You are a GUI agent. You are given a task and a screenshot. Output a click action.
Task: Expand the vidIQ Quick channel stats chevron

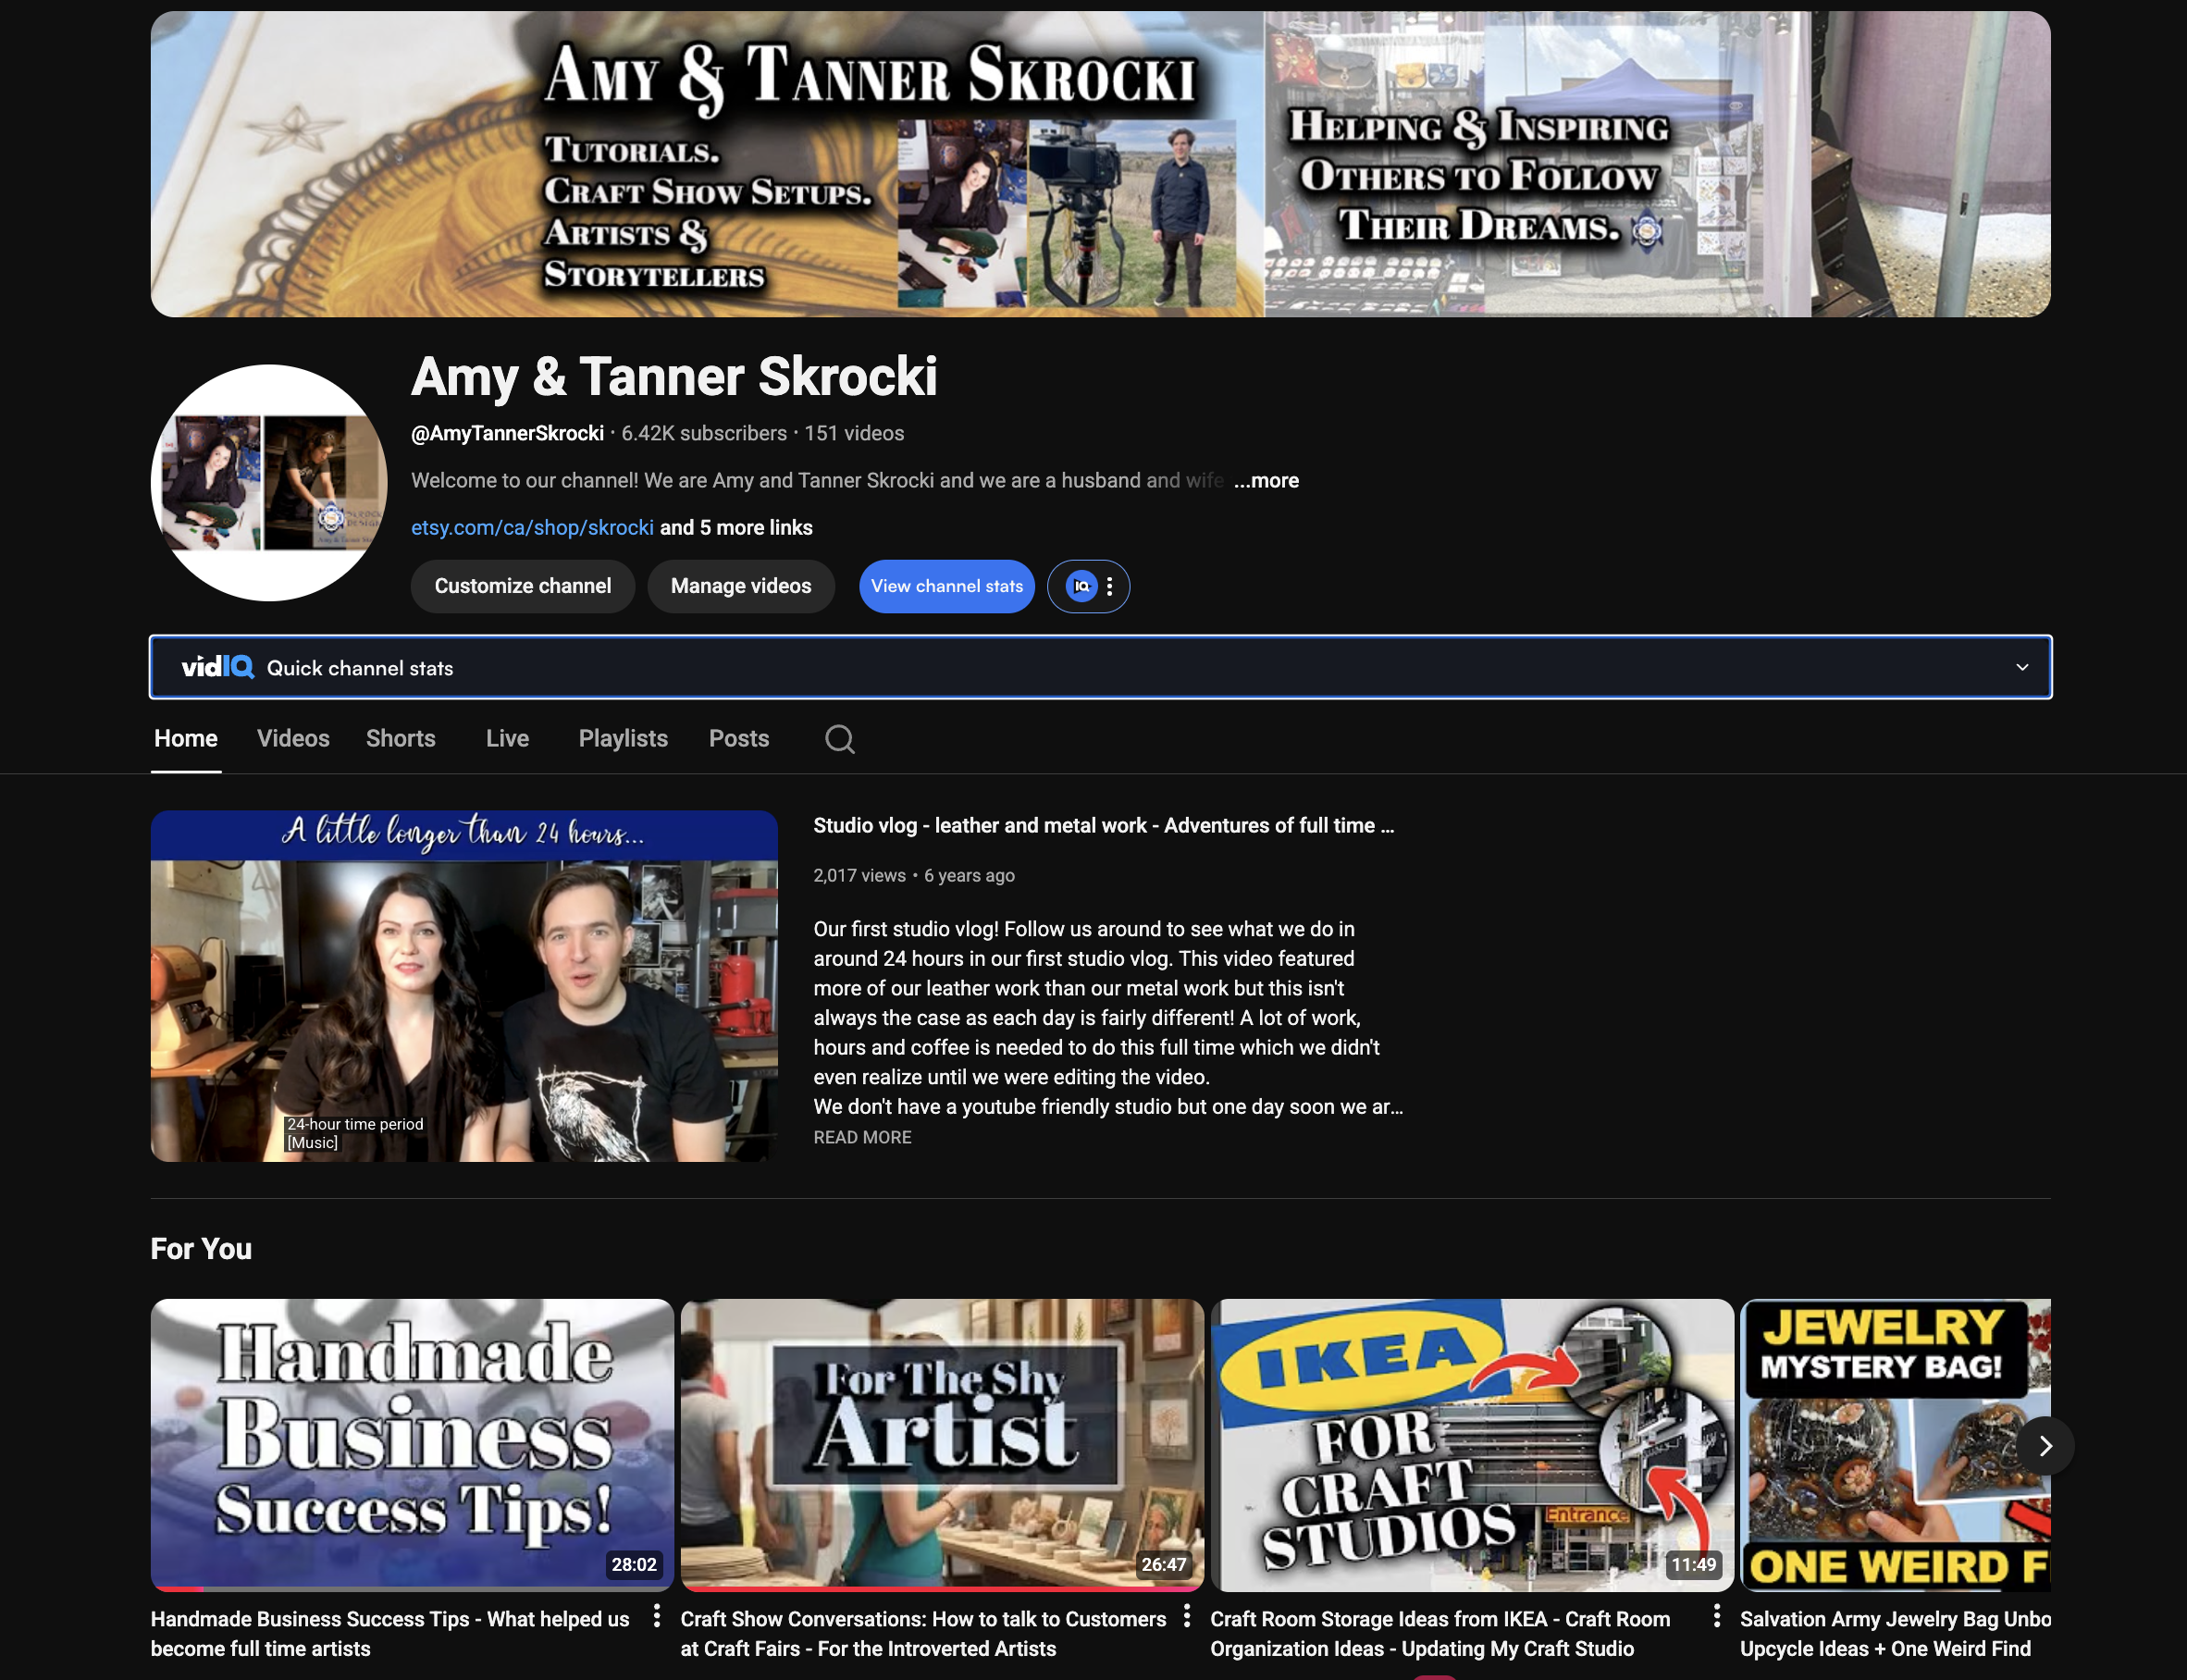click(2021, 667)
